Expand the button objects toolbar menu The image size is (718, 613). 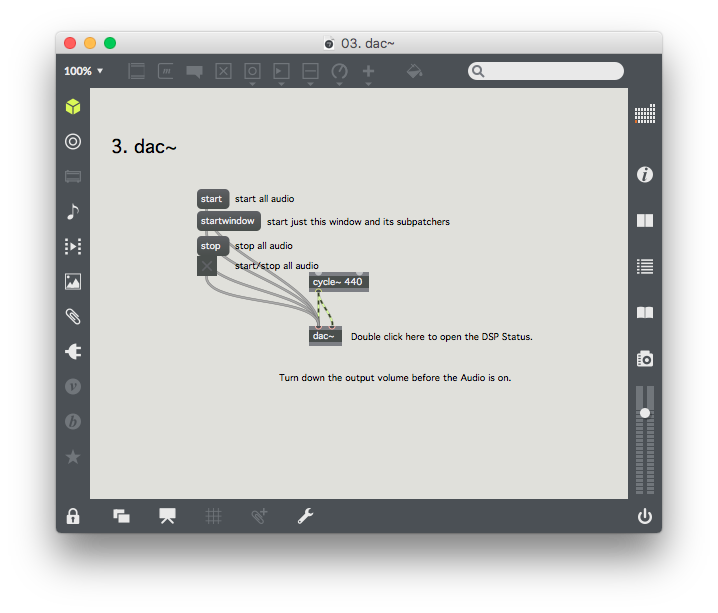(252, 84)
